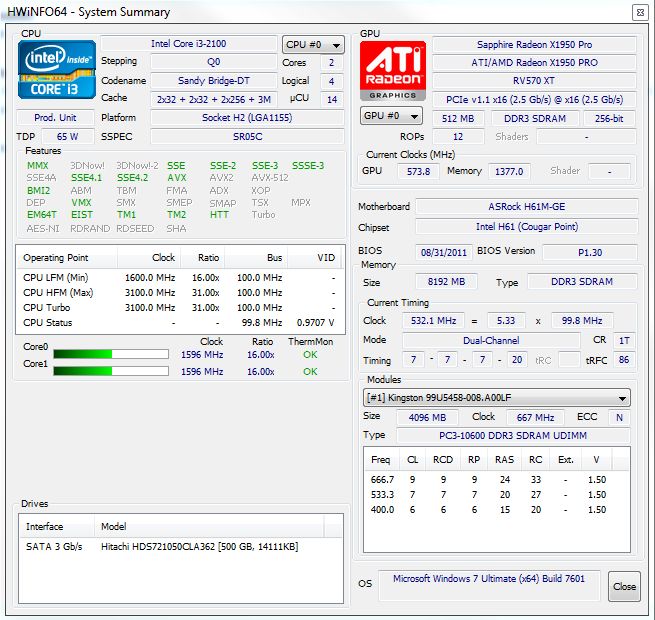Viewport: 655px width, 620px height.
Task: Click the Freq column header in the memory timings table
Action: pos(381,460)
